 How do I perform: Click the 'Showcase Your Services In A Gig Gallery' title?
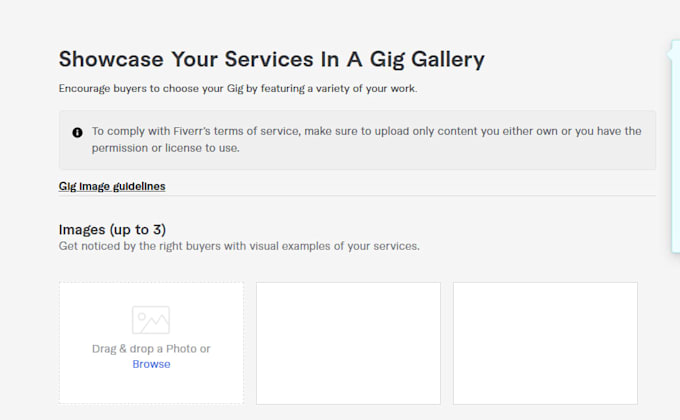pos(271,59)
